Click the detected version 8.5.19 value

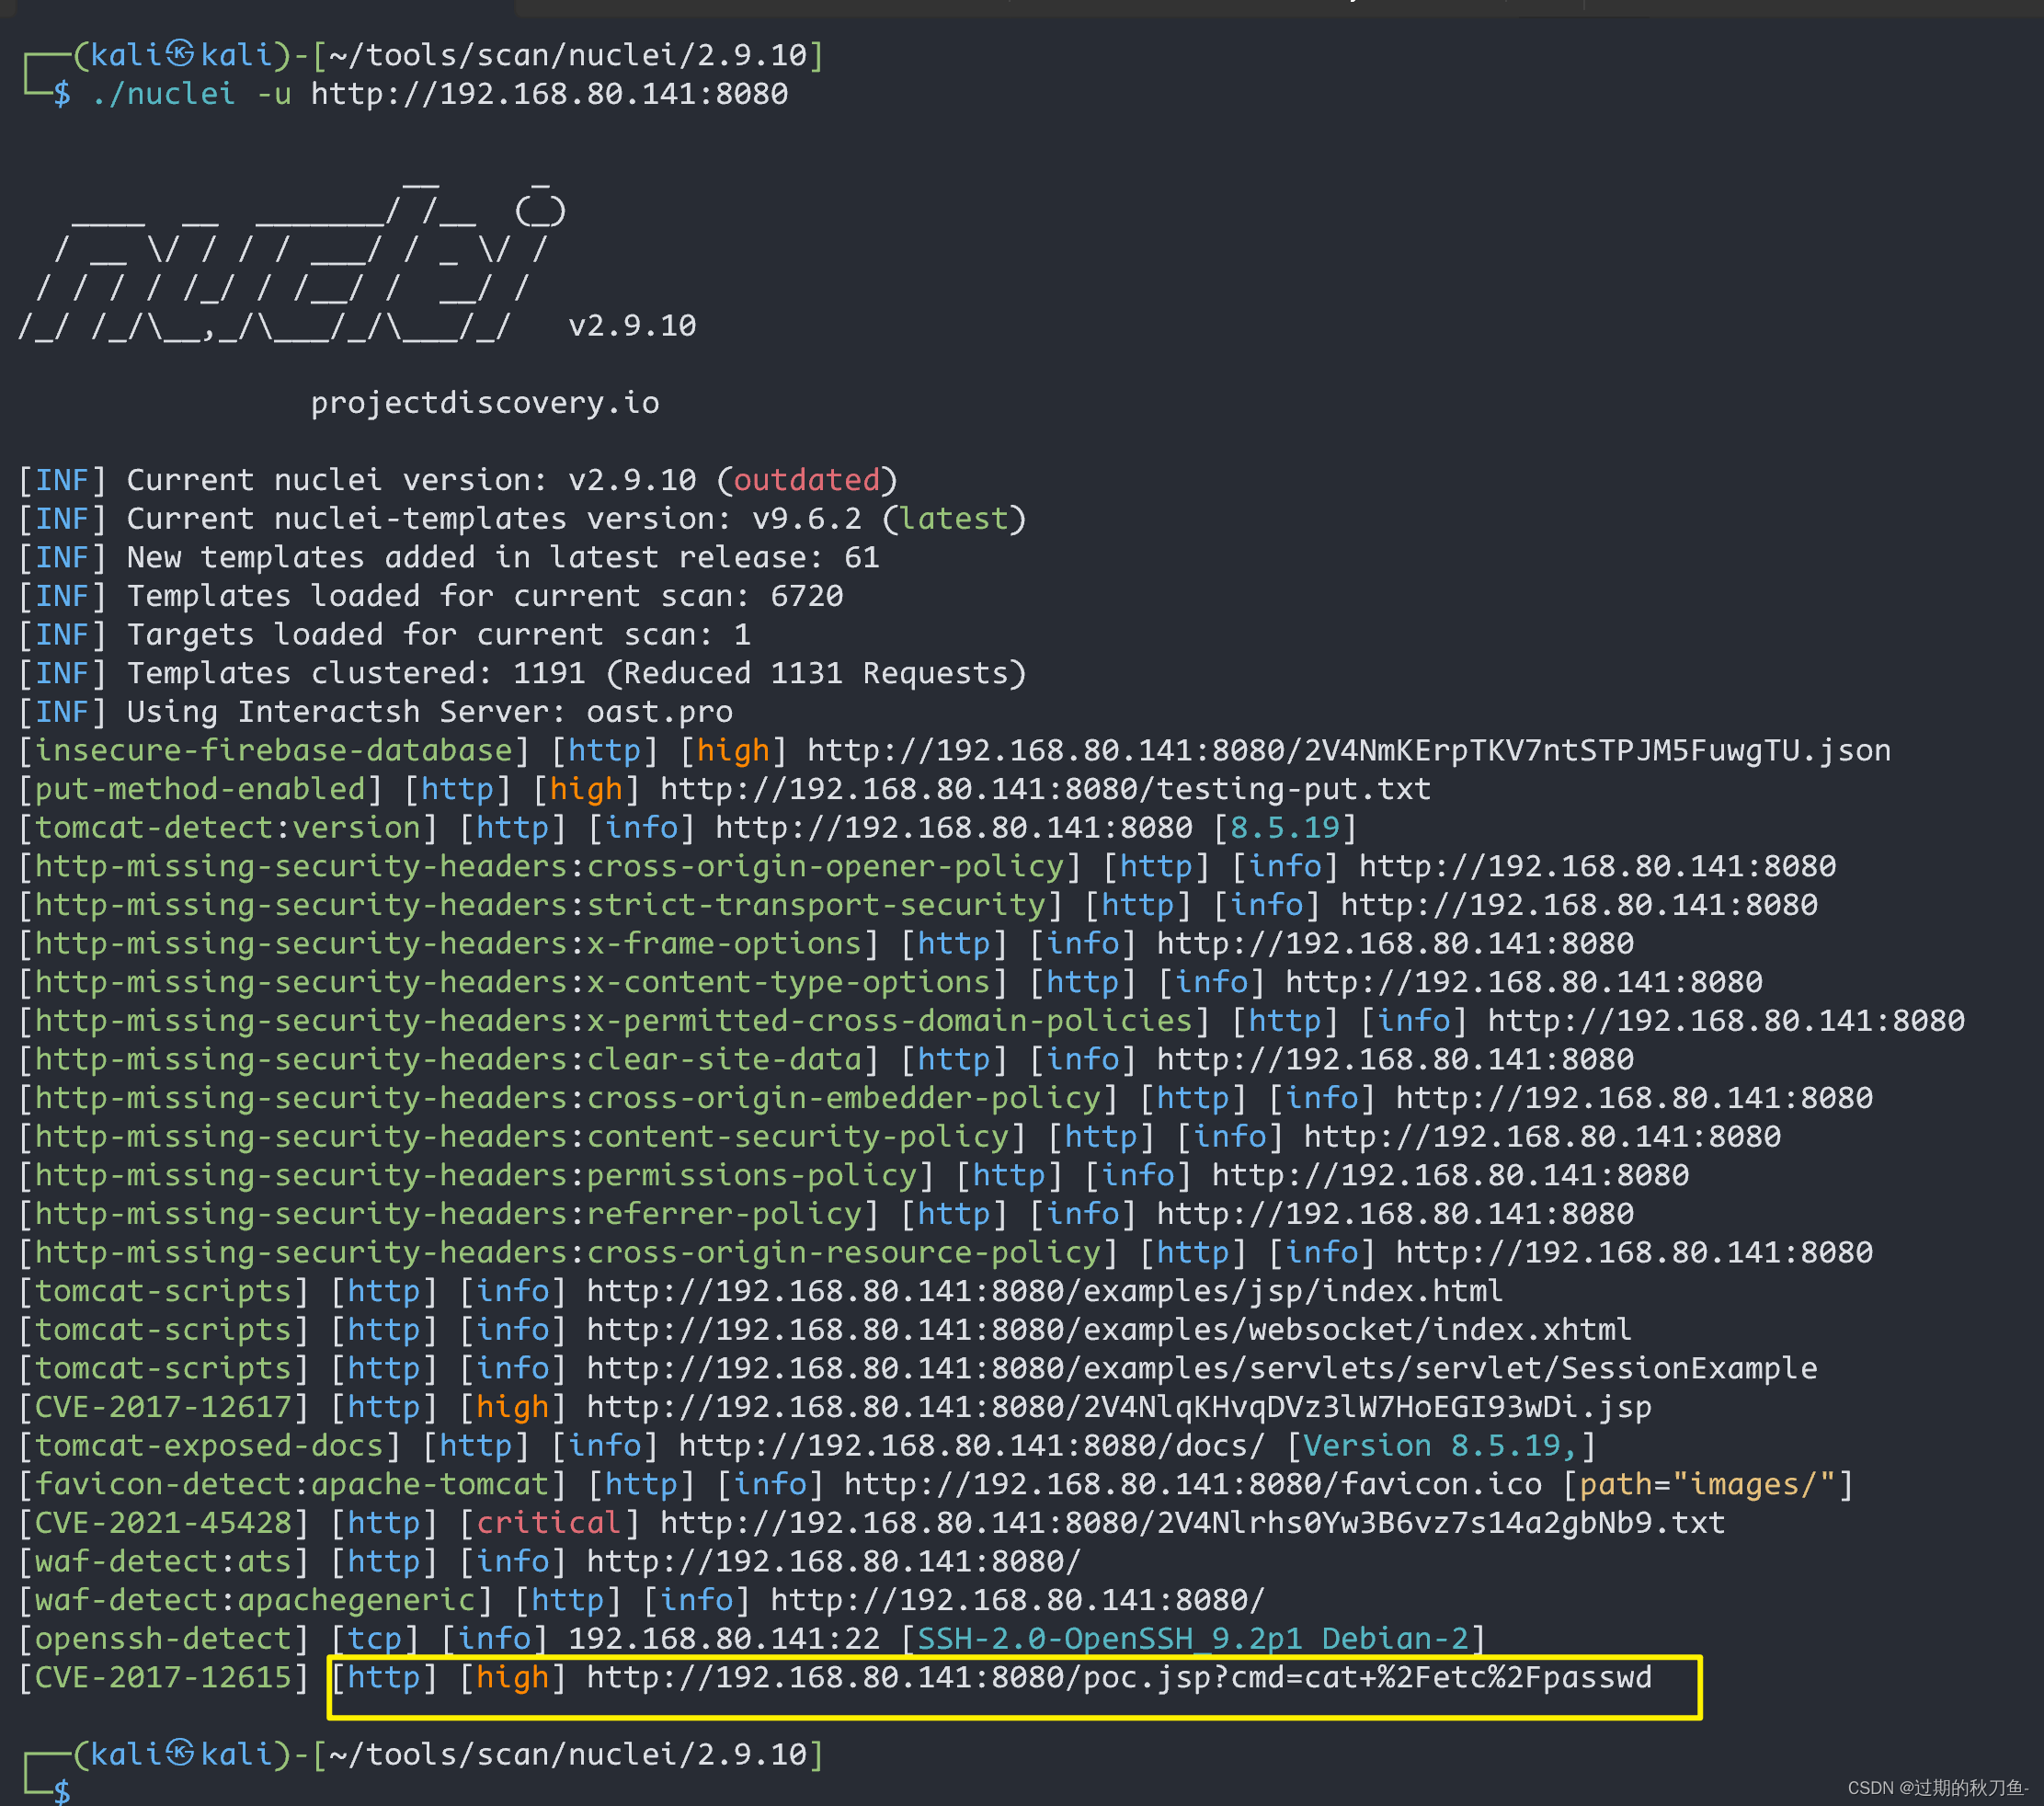(x=1285, y=828)
